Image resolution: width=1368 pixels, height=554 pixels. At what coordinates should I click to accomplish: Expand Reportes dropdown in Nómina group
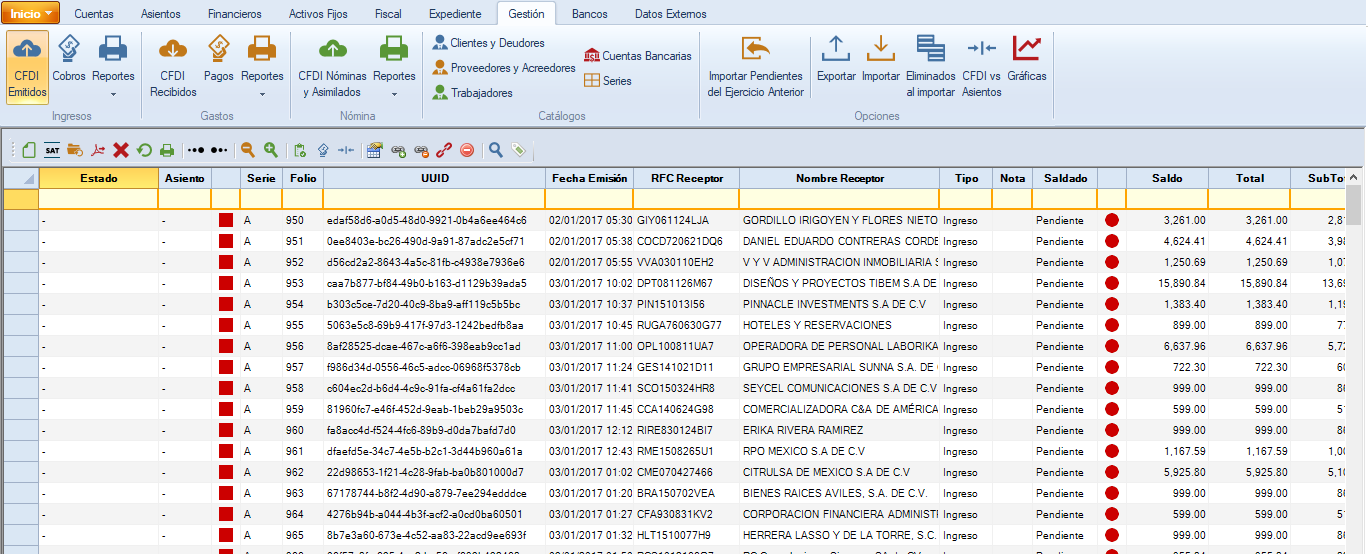(x=394, y=94)
